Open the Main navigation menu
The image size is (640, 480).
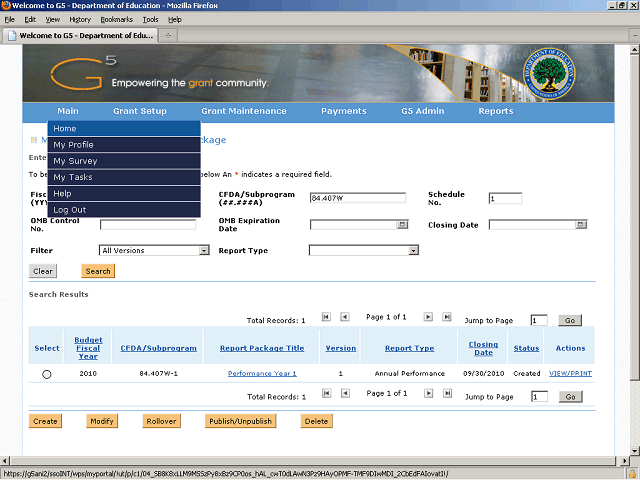[x=68, y=111]
